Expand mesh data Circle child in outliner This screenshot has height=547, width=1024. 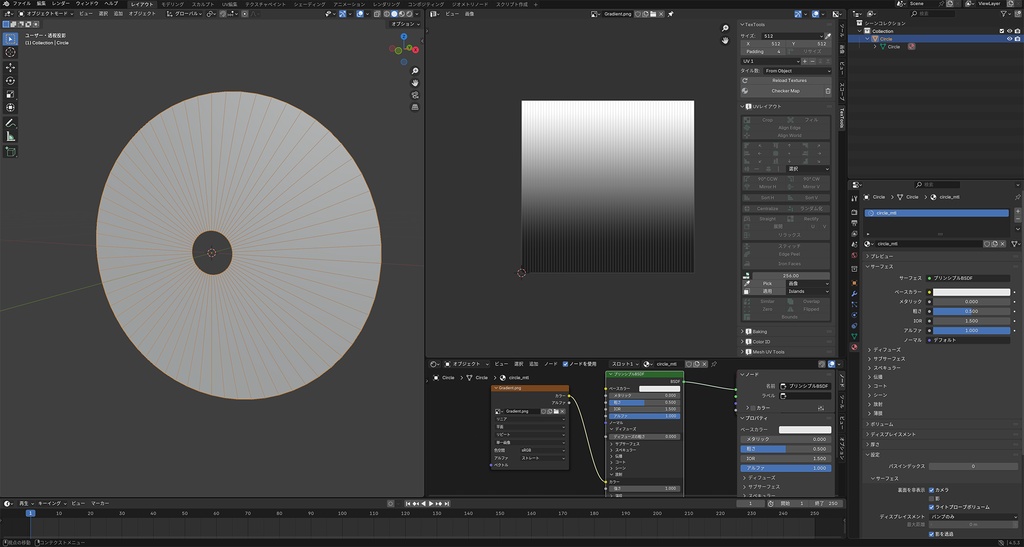[875, 46]
